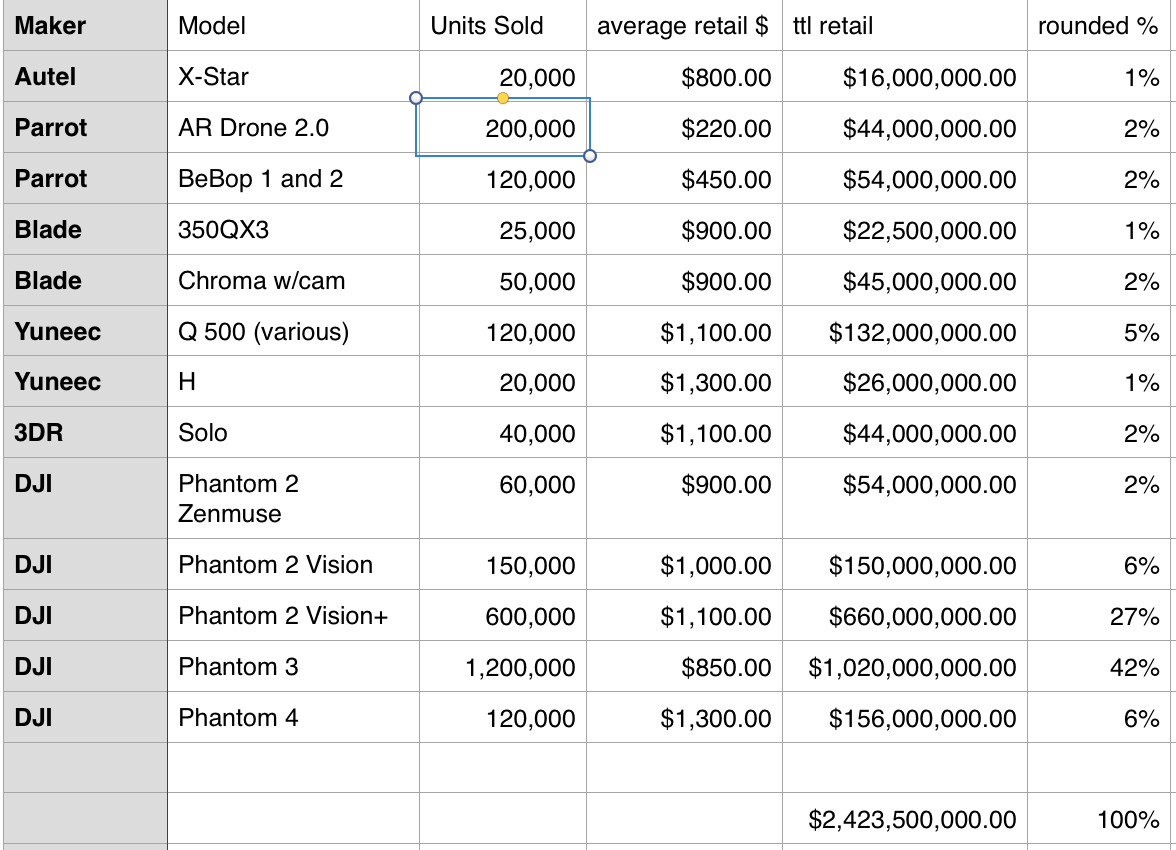
Task: Select the yellow selection handle atop the selected cell
Action: coord(502,98)
